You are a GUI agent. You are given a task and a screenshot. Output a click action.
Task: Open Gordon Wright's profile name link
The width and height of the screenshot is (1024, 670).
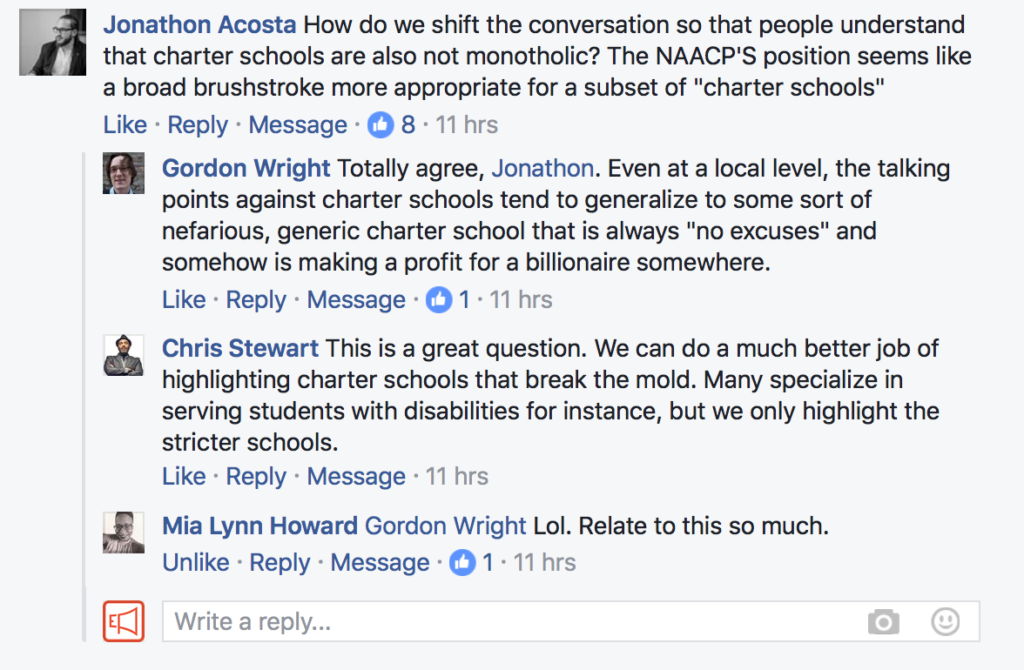246,168
